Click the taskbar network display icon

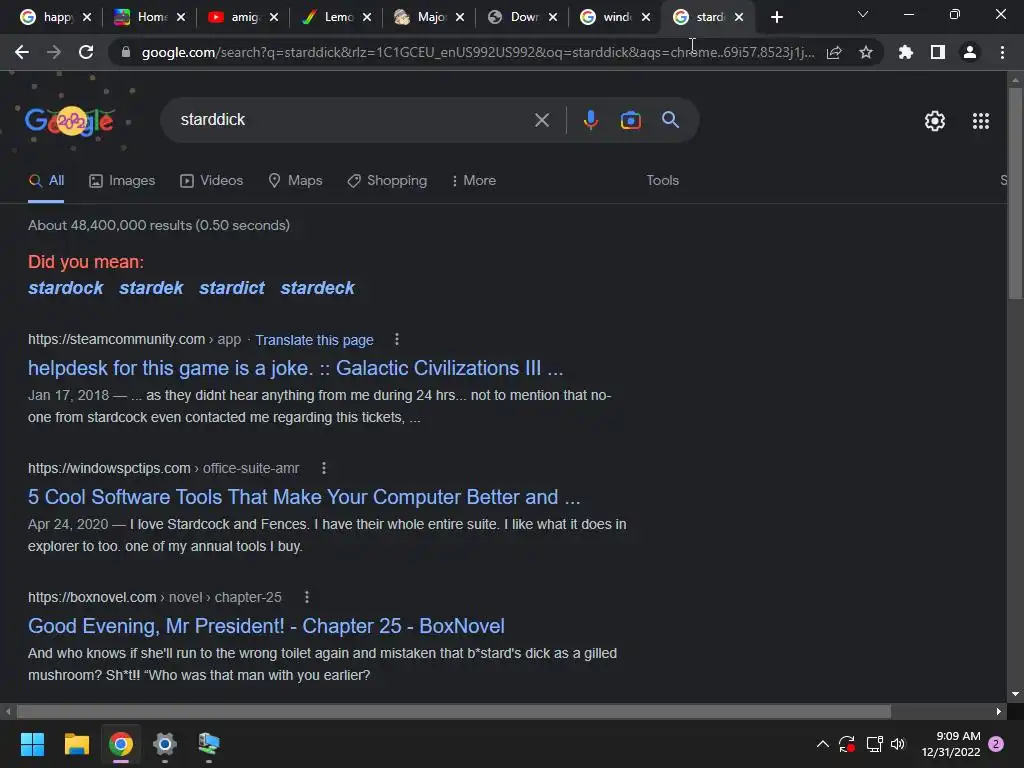click(x=874, y=744)
